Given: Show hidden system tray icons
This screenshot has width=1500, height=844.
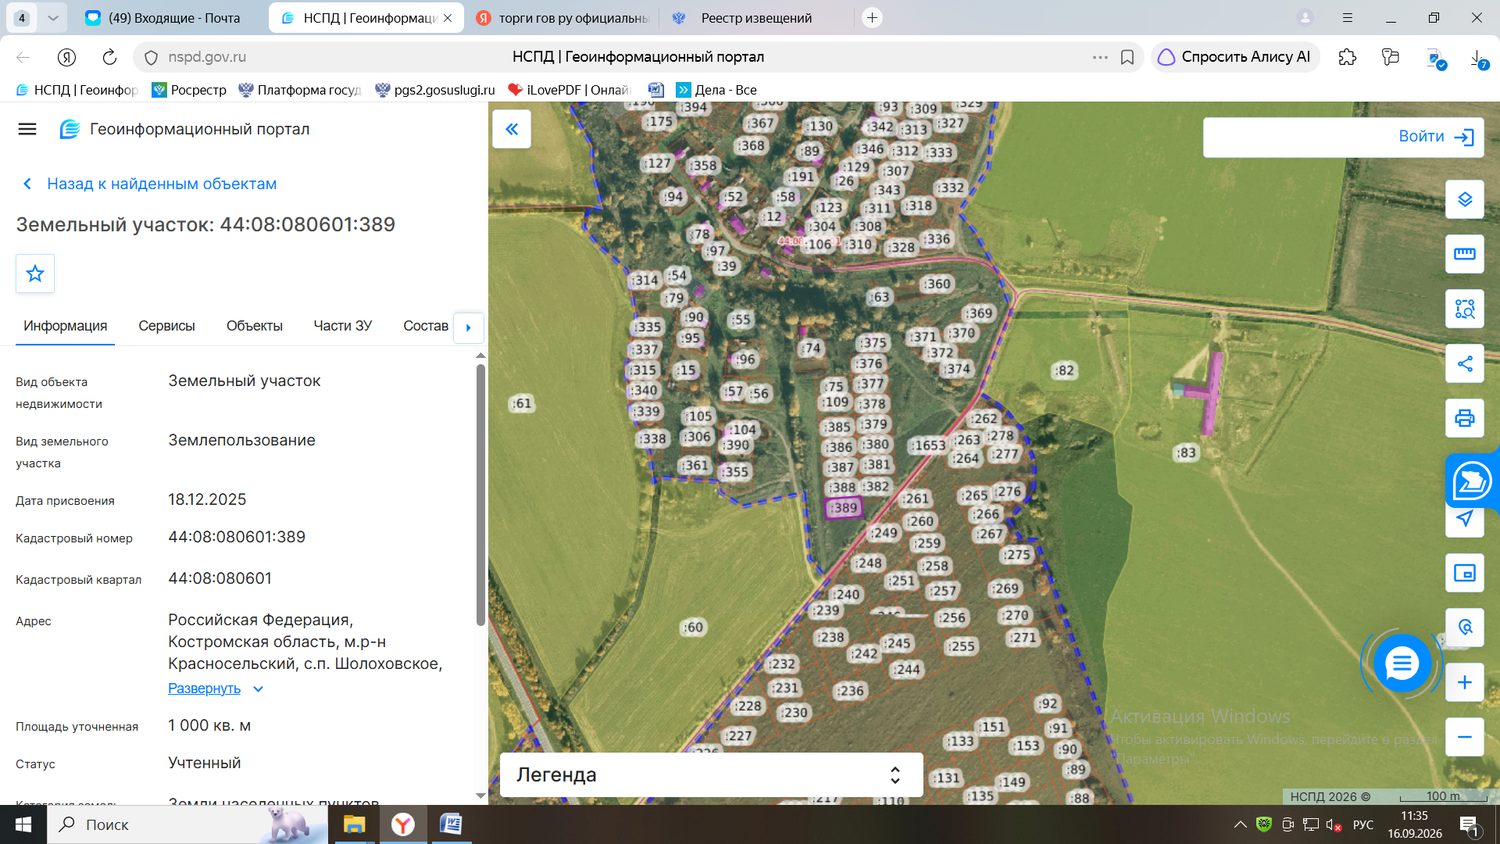Looking at the screenshot, I should click(x=1240, y=825).
